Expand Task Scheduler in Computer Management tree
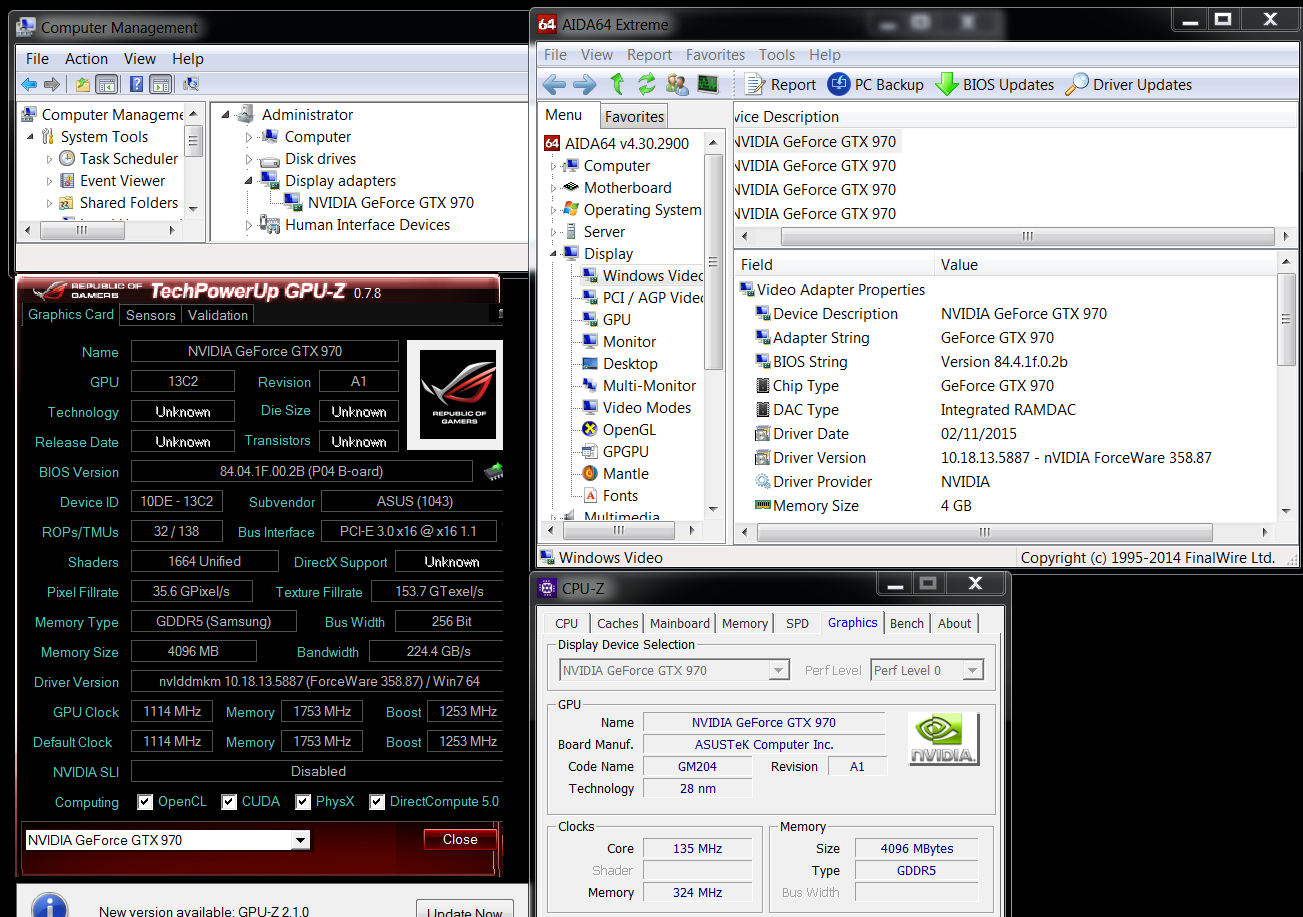Screen dimensions: 1303x917 (50, 159)
